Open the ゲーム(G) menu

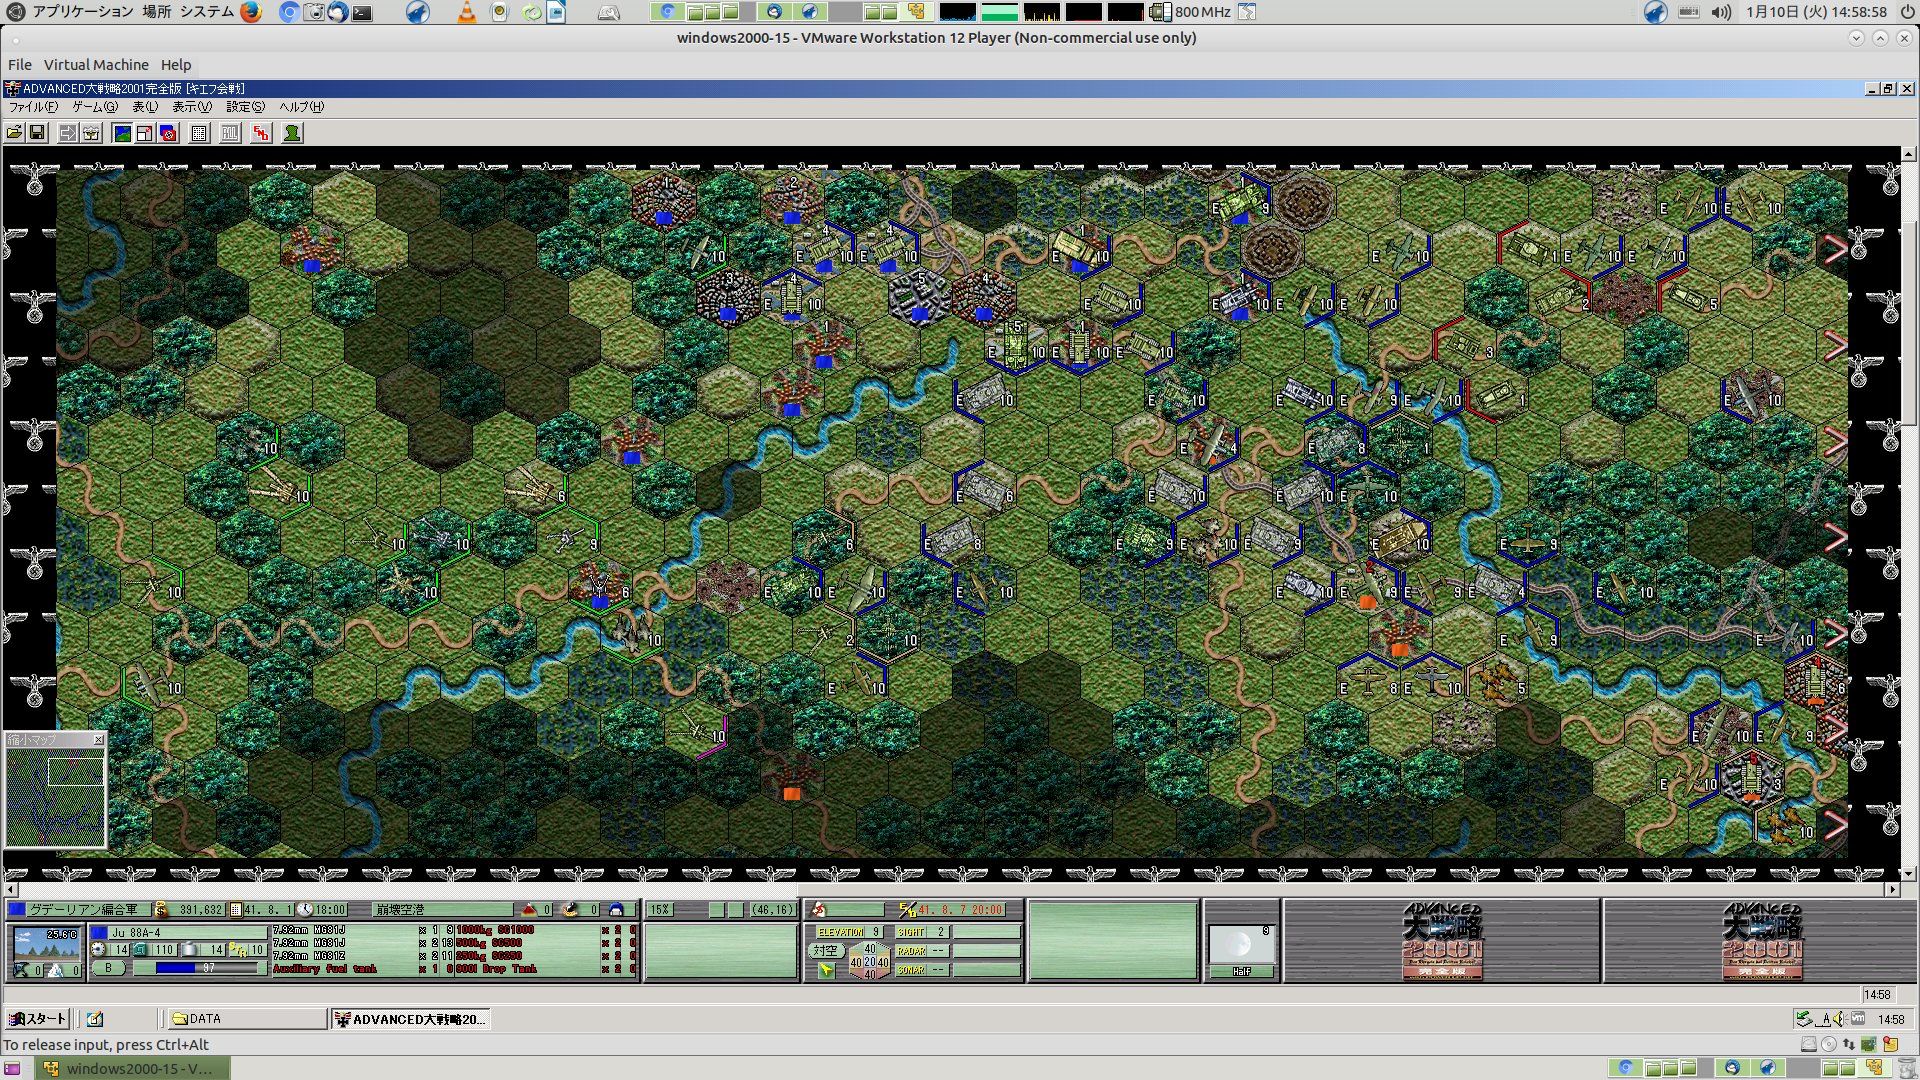[x=94, y=107]
